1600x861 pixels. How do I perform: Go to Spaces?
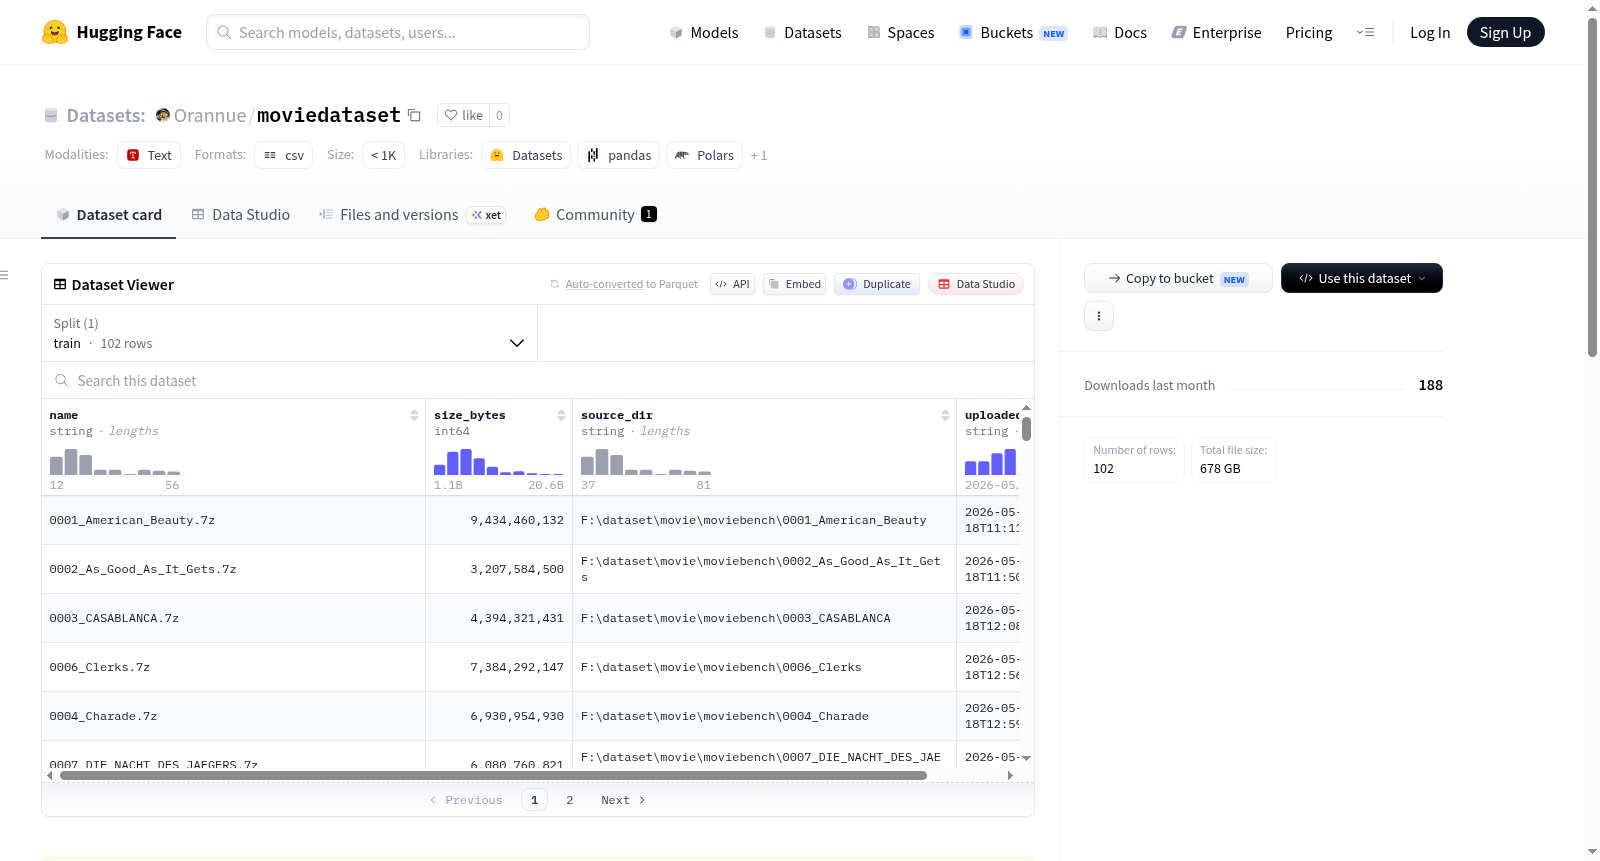(900, 33)
